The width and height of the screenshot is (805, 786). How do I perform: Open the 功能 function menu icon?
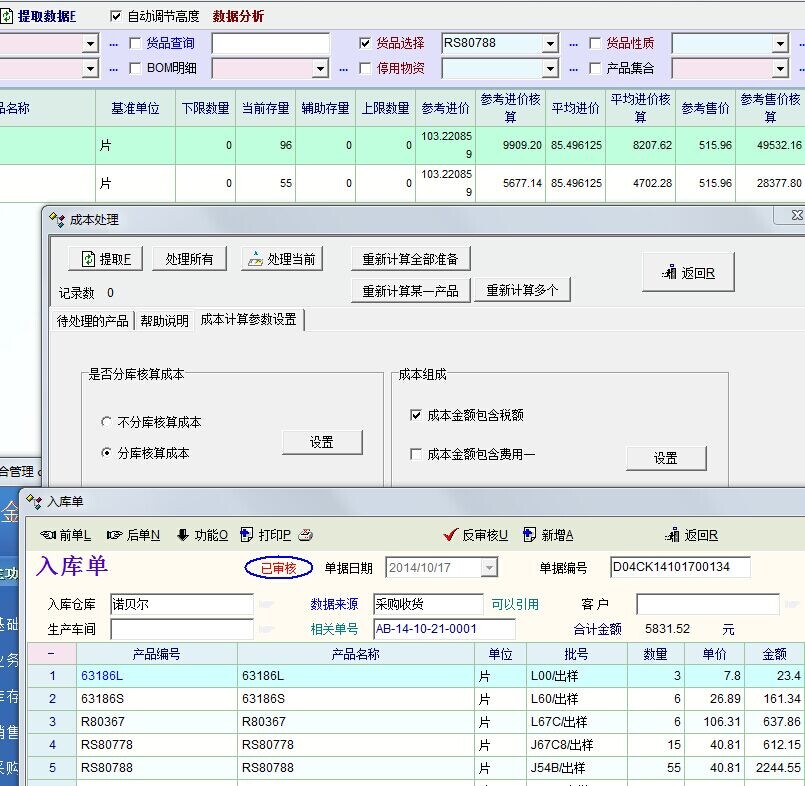tap(183, 535)
